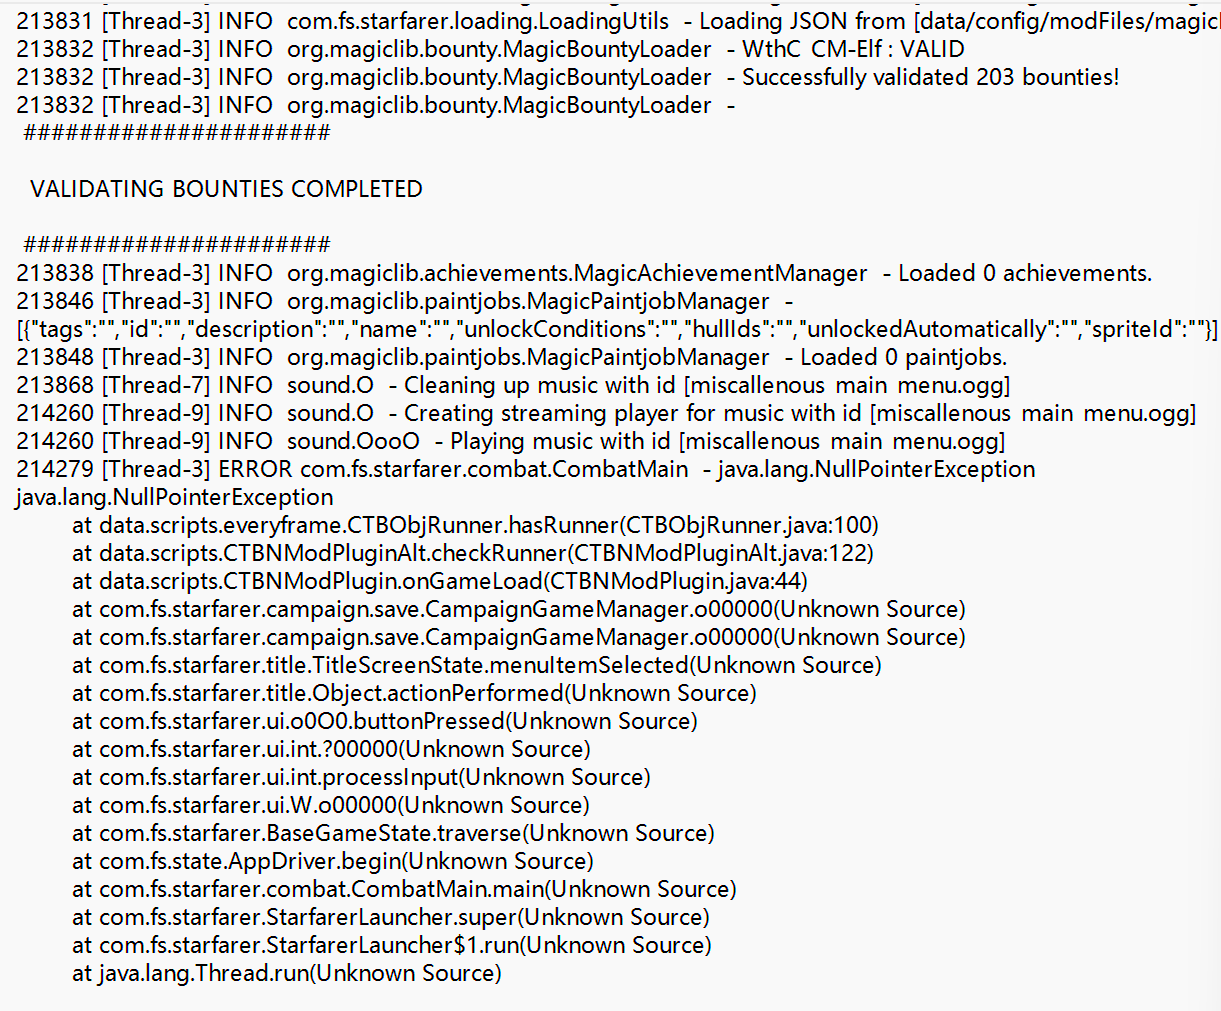Click the 'Loaded 0 achievements.' message
Screen dimensions: 1221x1011
coord(1024,273)
